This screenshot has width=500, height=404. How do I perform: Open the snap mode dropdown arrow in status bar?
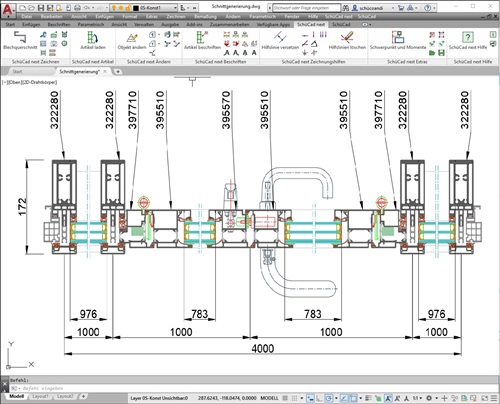(302, 398)
